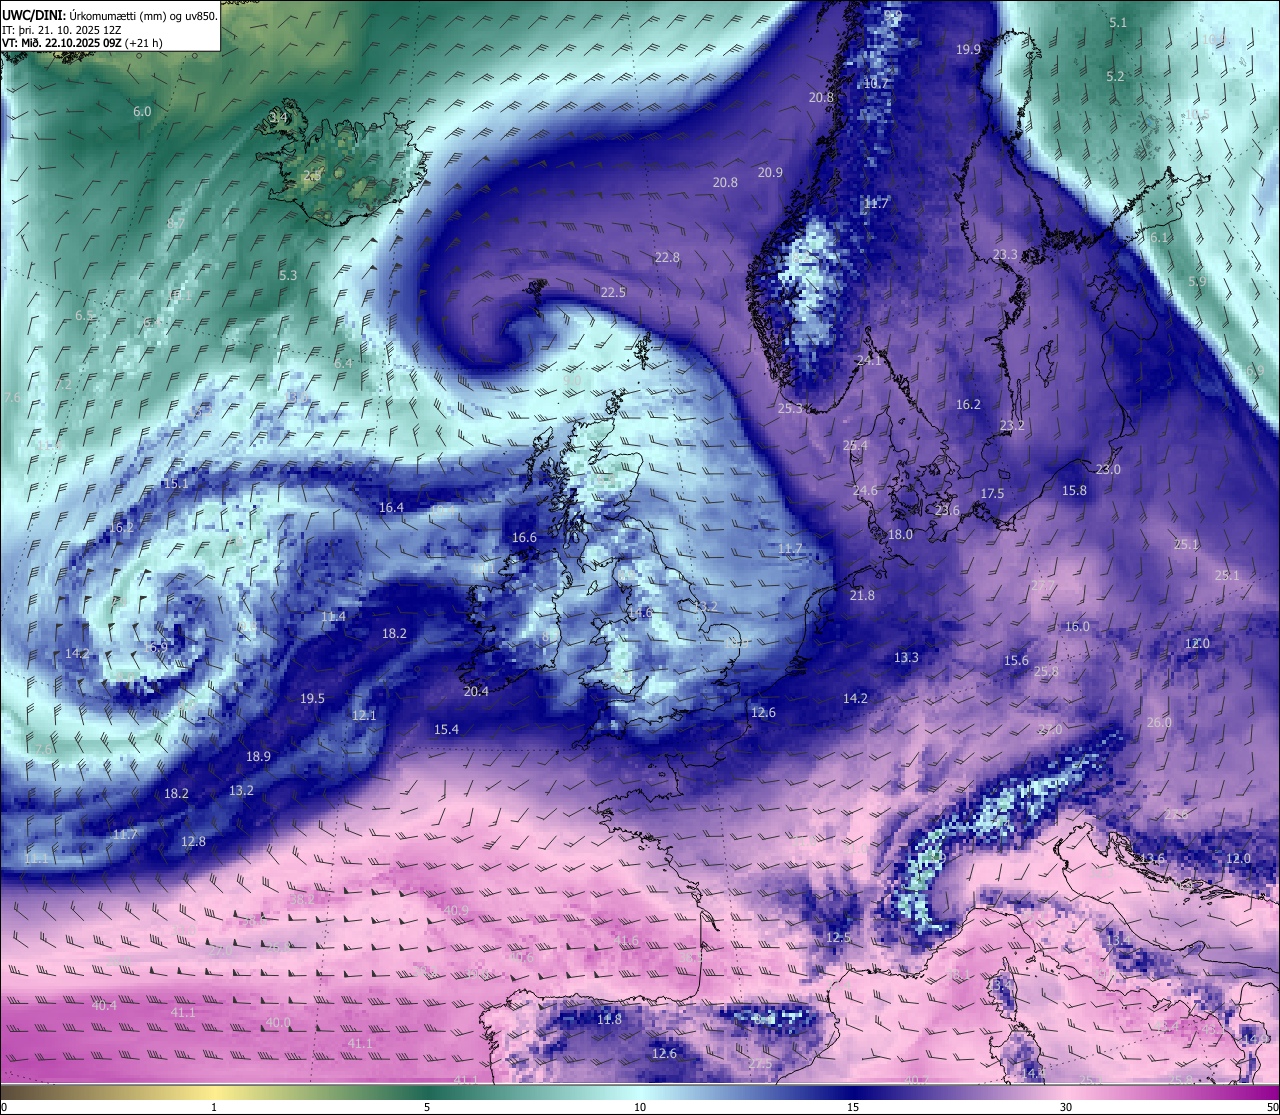Image resolution: width=1280 pixels, height=1115 pixels.
Task: Click the color scale label 0
Action: (3, 1107)
